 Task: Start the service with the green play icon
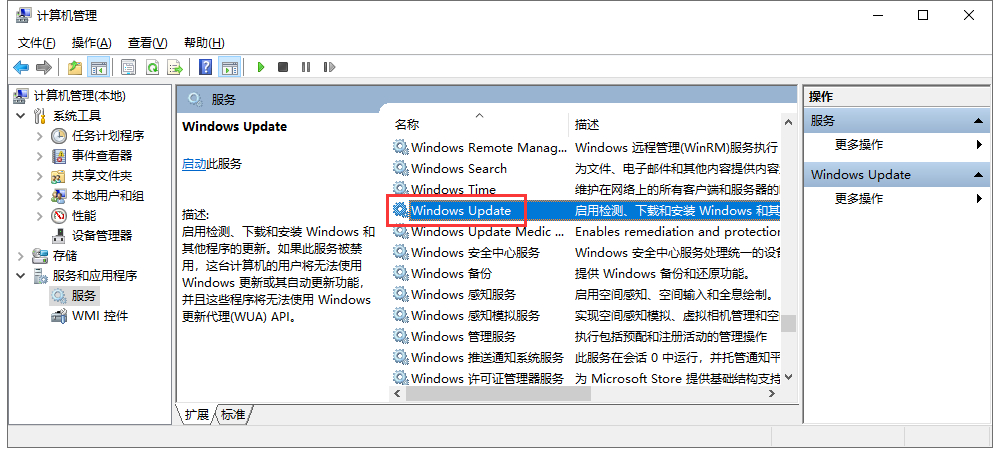pyautogui.click(x=260, y=67)
